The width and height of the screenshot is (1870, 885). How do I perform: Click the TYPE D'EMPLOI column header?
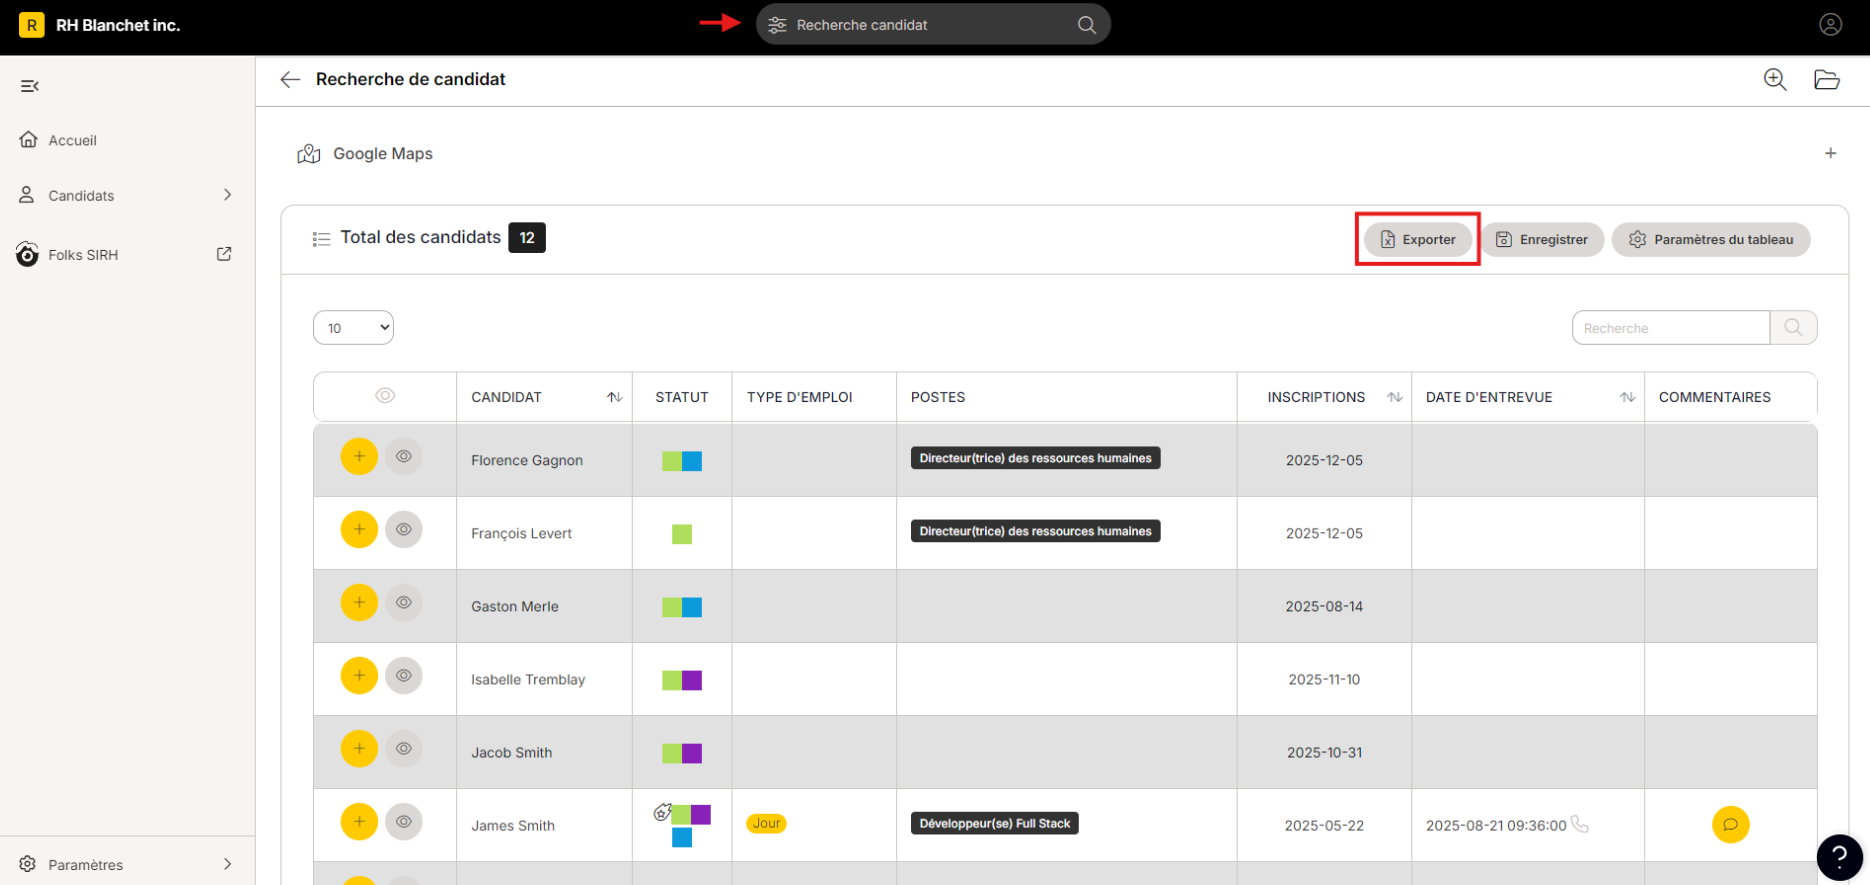pos(799,397)
